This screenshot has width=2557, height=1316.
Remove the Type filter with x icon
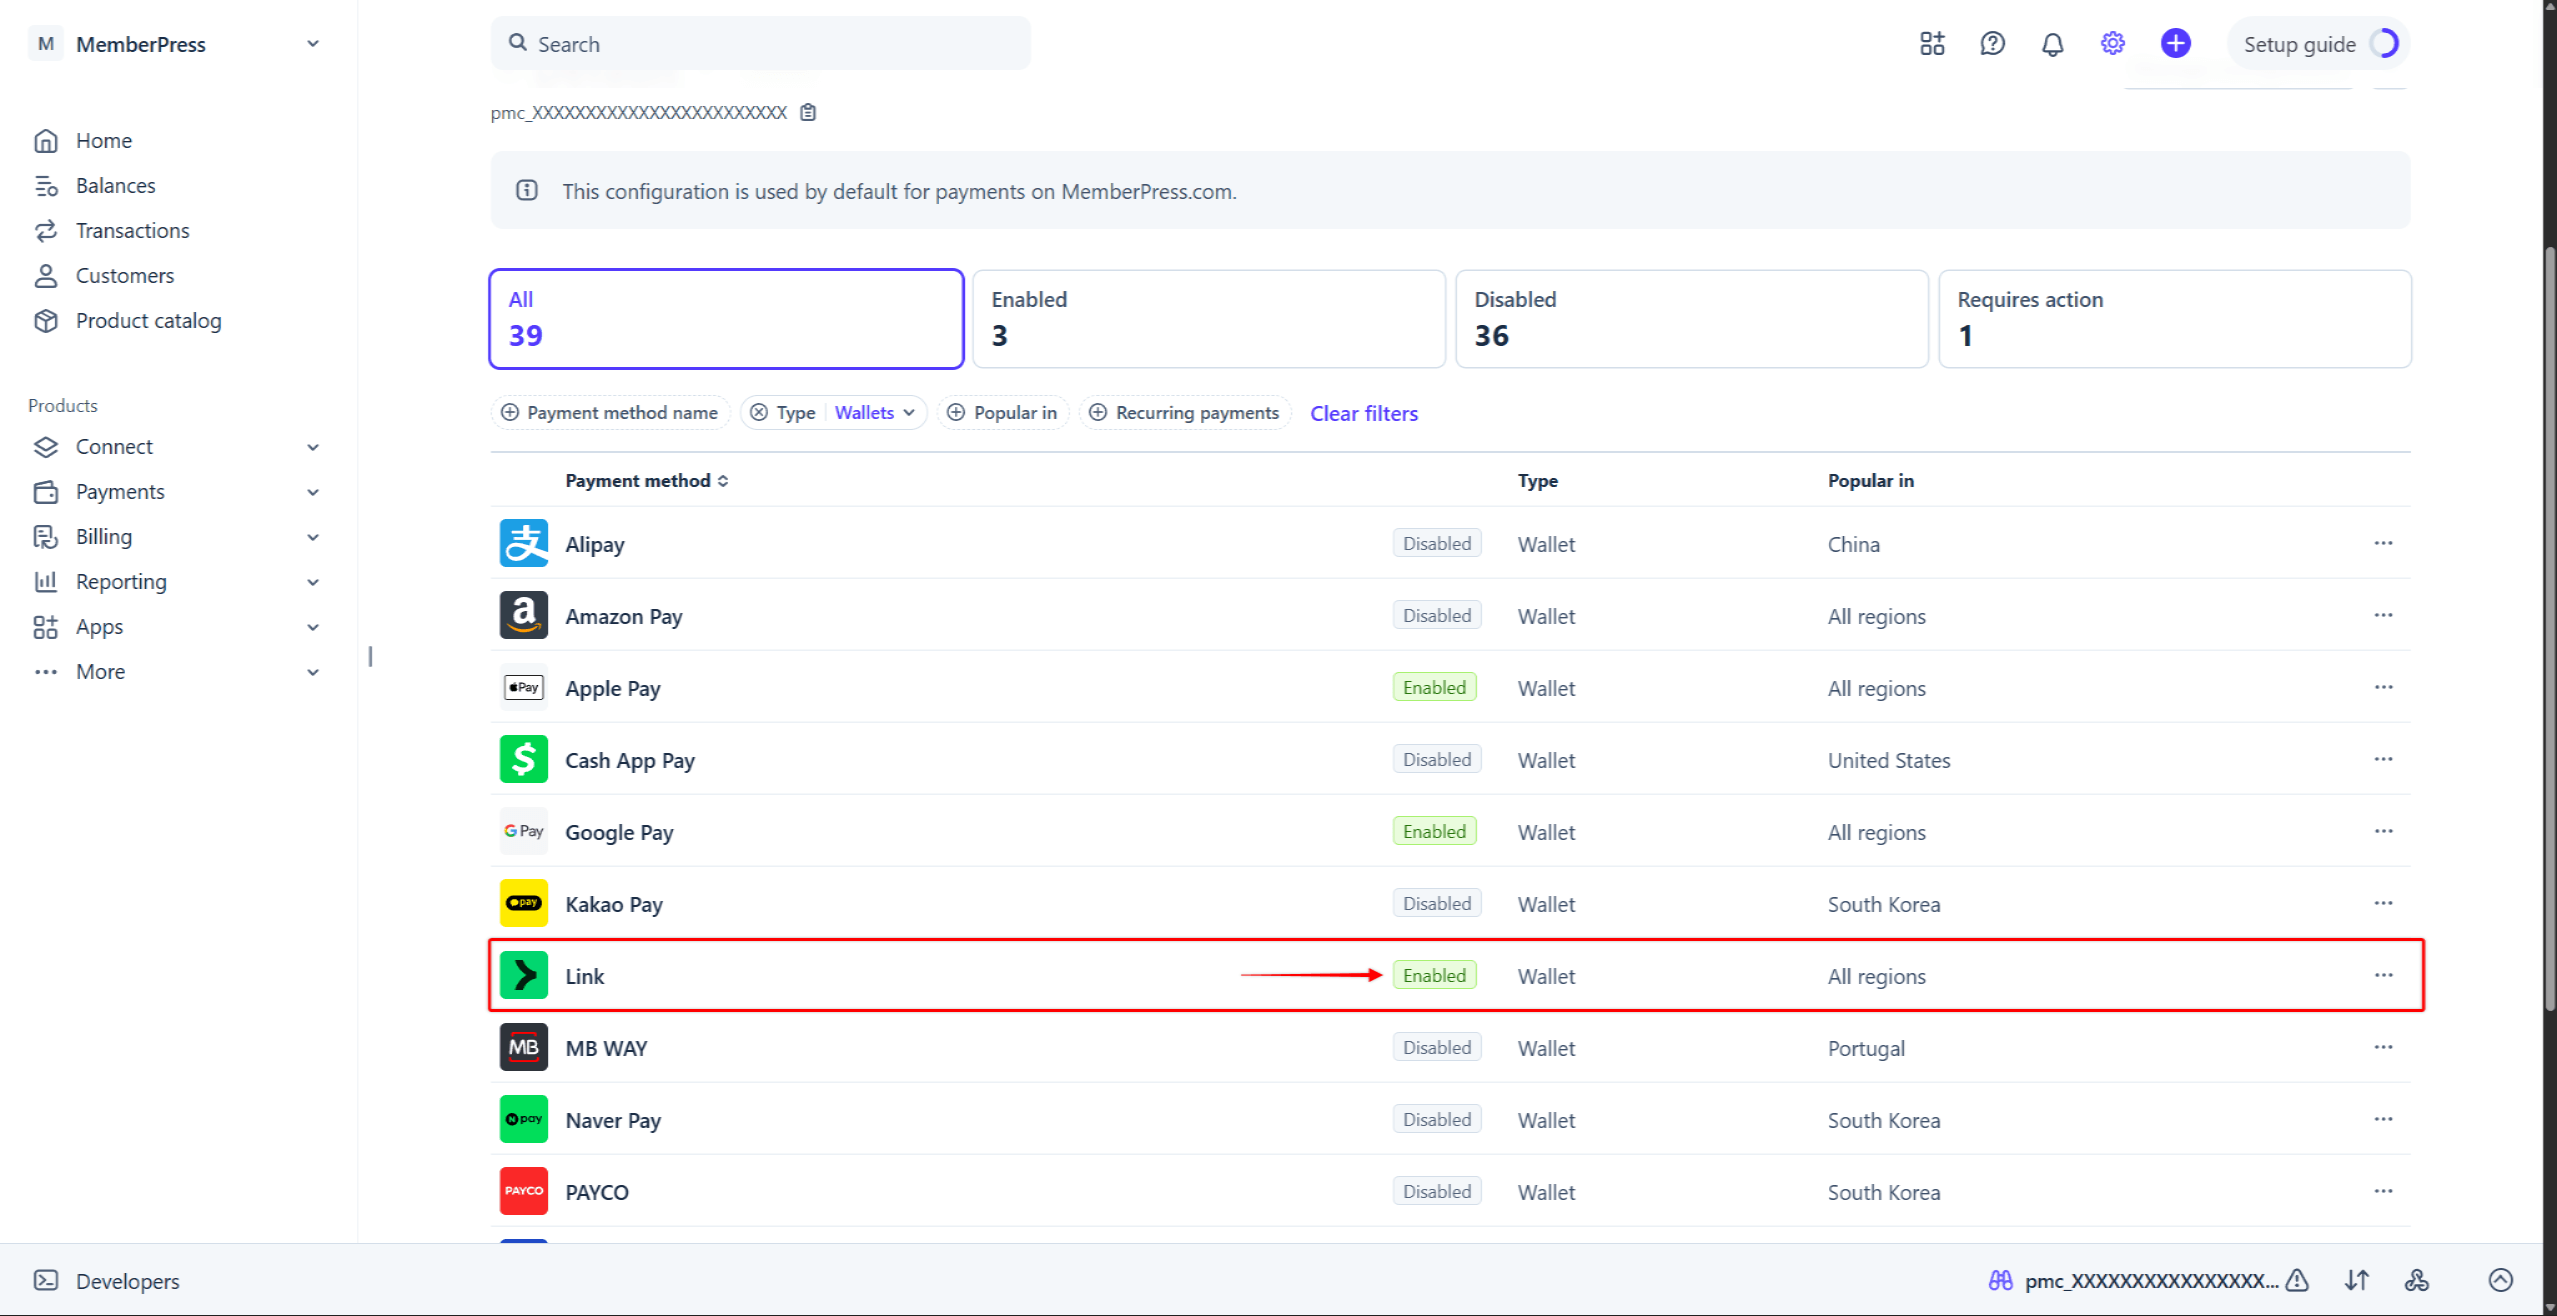(x=759, y=412)
